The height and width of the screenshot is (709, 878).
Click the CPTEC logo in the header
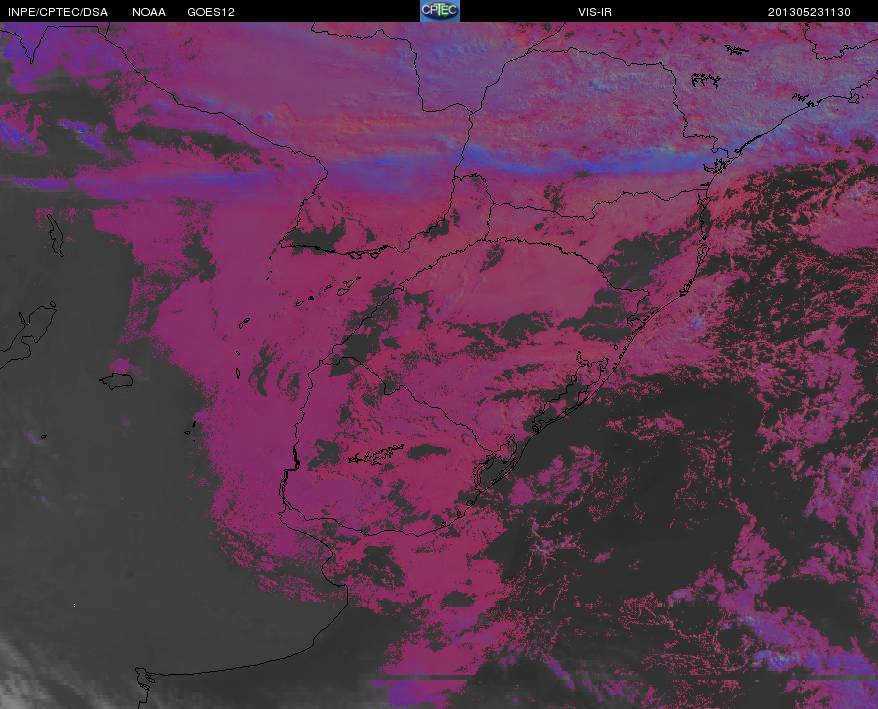440,11
